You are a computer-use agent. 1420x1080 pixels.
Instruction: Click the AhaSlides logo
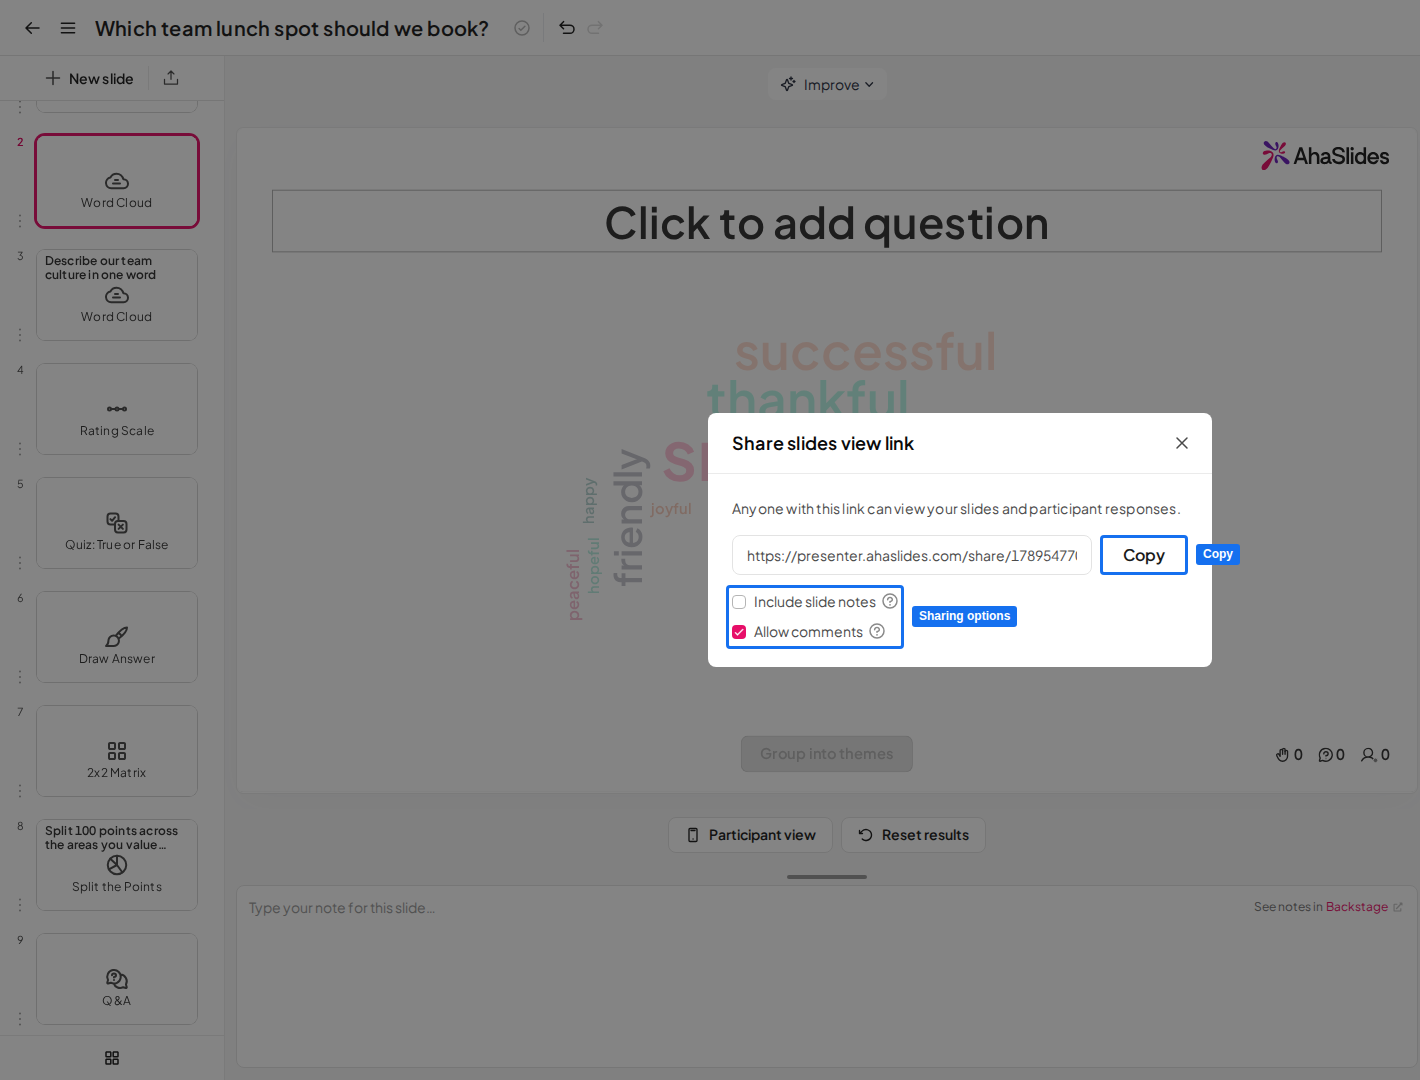tap(1325, 155)
